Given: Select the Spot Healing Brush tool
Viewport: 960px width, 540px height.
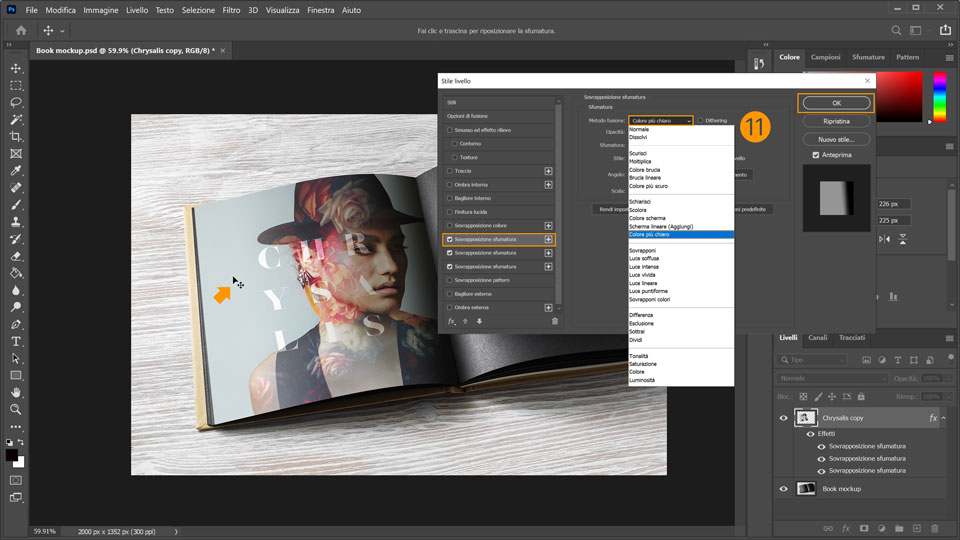Looking at the screenshot, I should coord(16,188).
